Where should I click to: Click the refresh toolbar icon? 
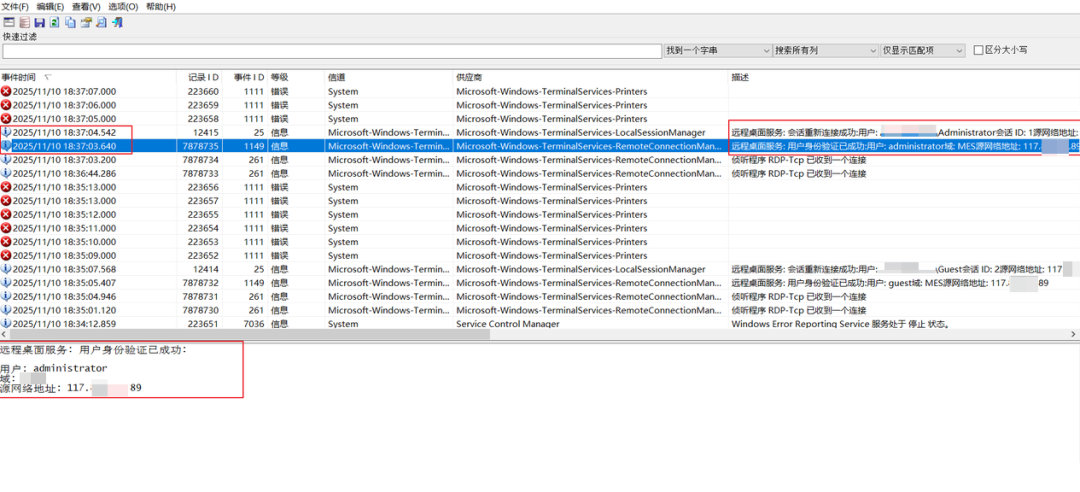pos(54,22)
